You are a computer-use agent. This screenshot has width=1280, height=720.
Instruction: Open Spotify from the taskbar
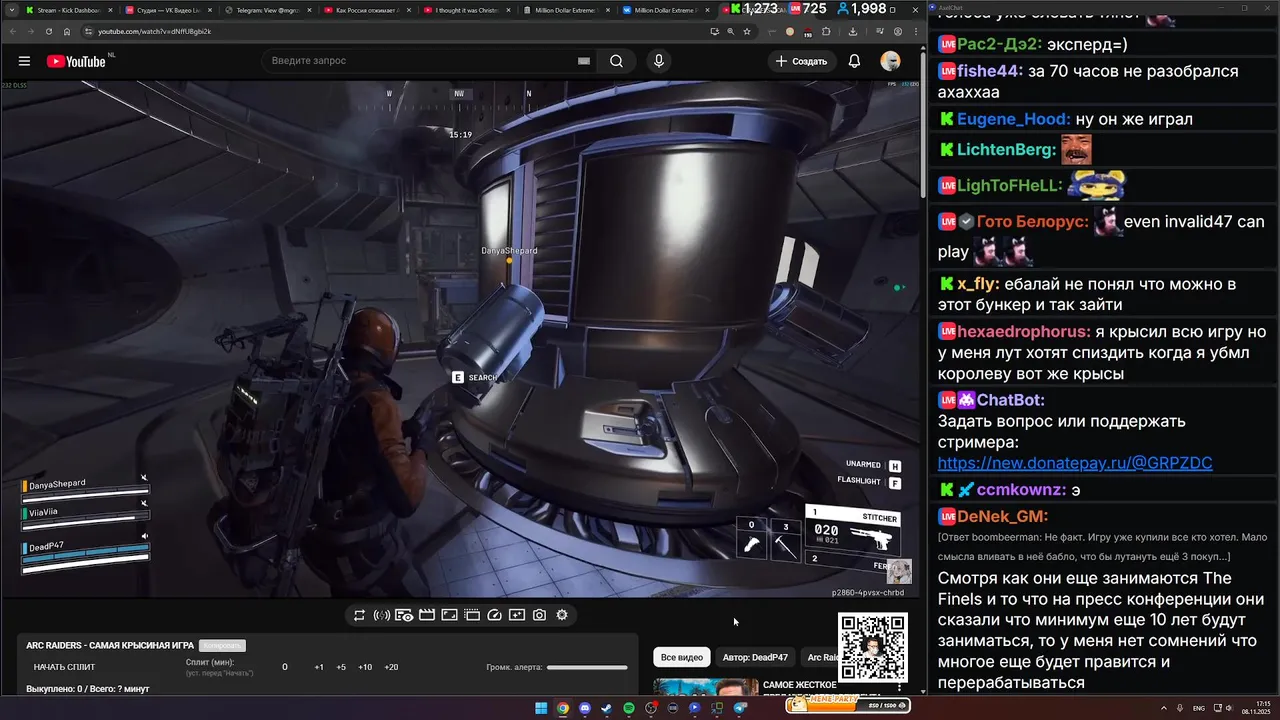629,708
